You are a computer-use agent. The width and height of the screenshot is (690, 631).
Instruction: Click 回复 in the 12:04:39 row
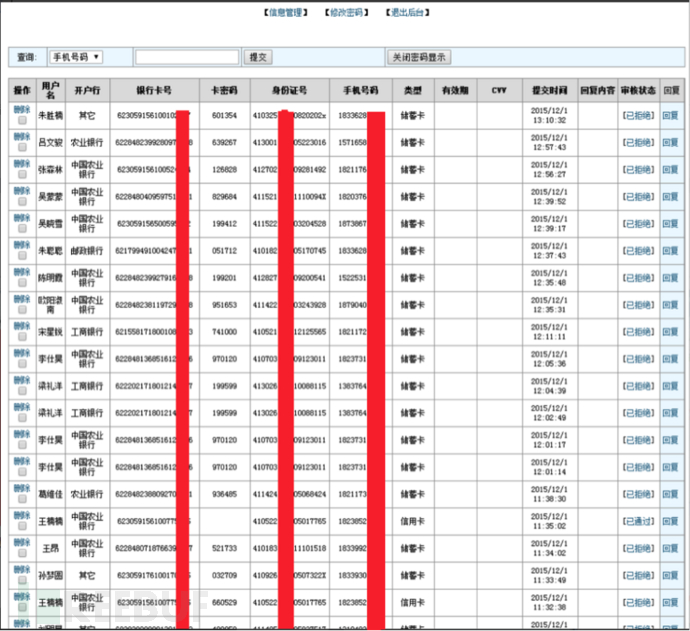point(670,386)
